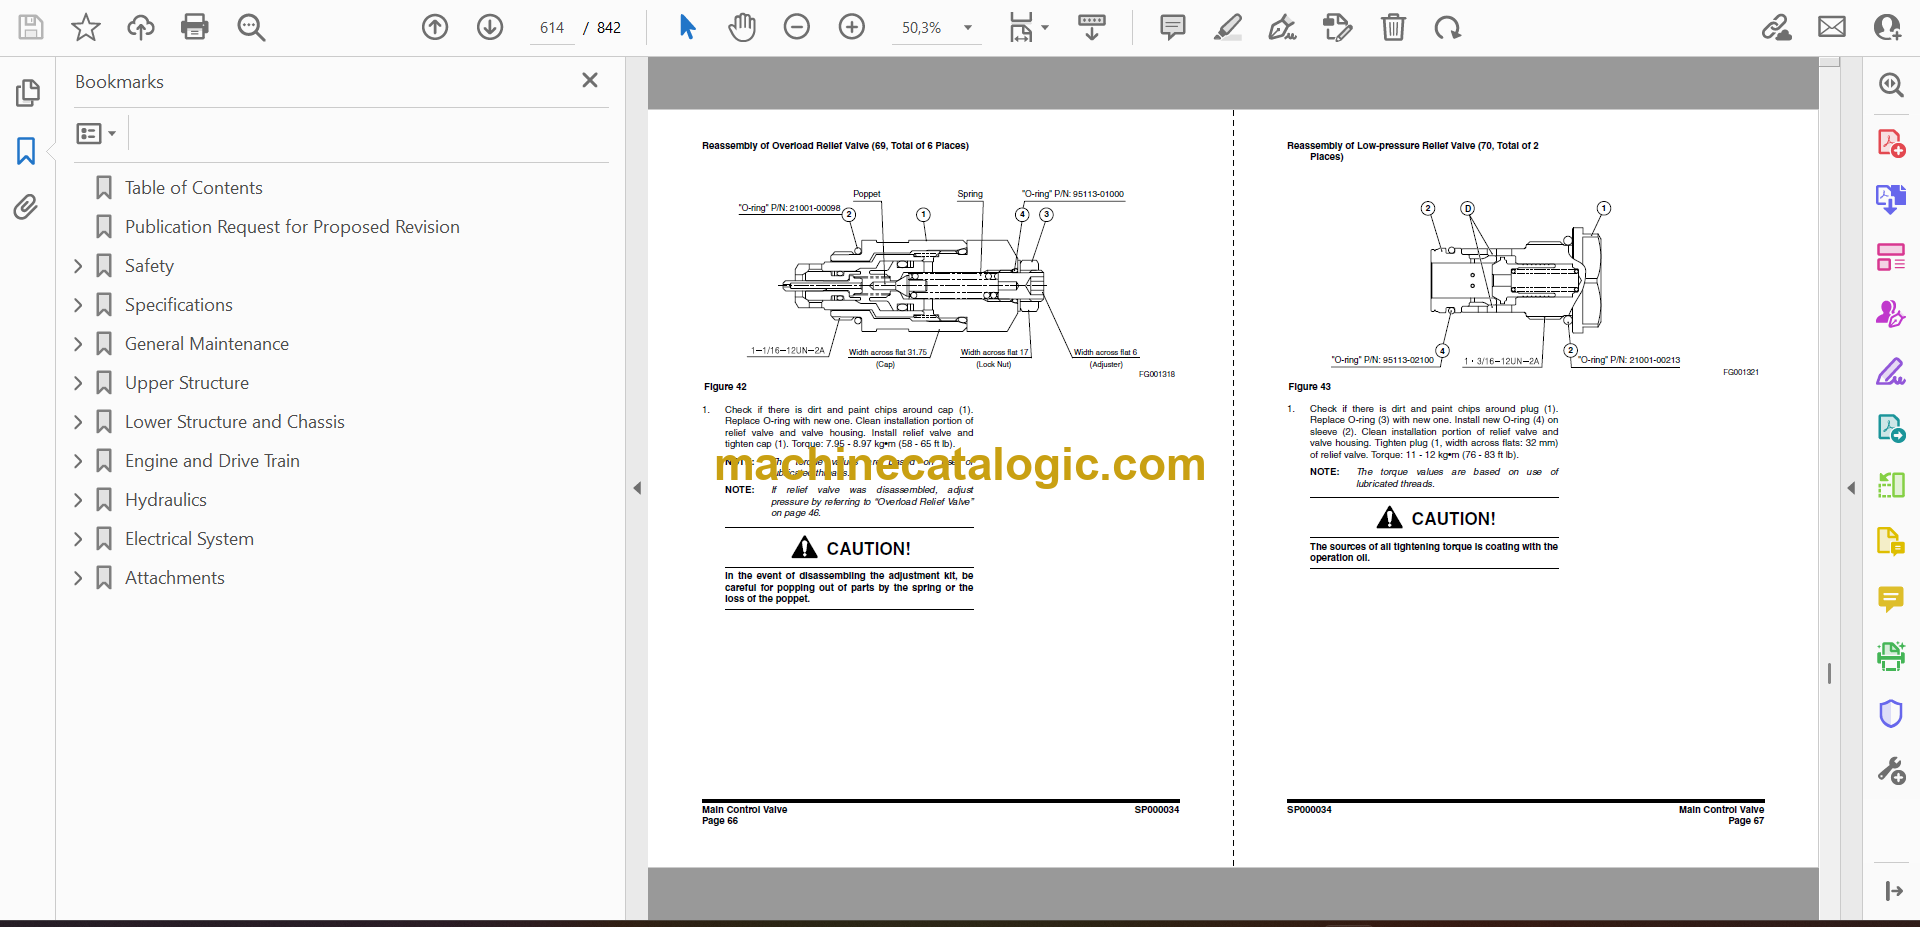
Task: Add the file to starred favorites
Action: [x=86, y=27]
